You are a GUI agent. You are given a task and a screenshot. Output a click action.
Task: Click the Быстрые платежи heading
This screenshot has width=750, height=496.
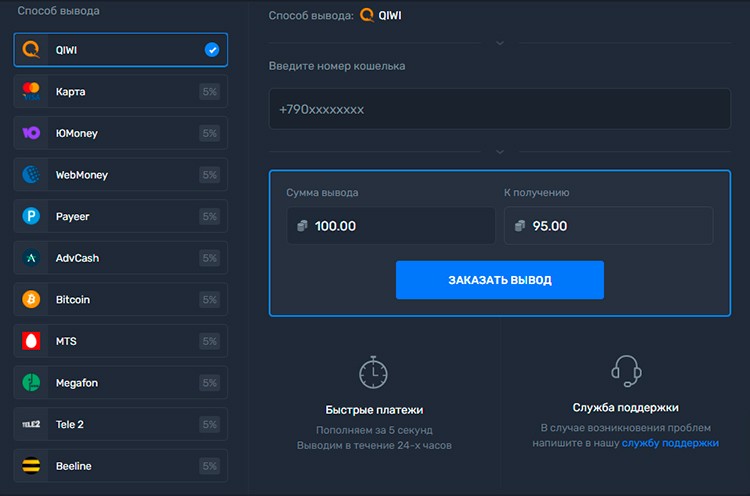[374, 410]
